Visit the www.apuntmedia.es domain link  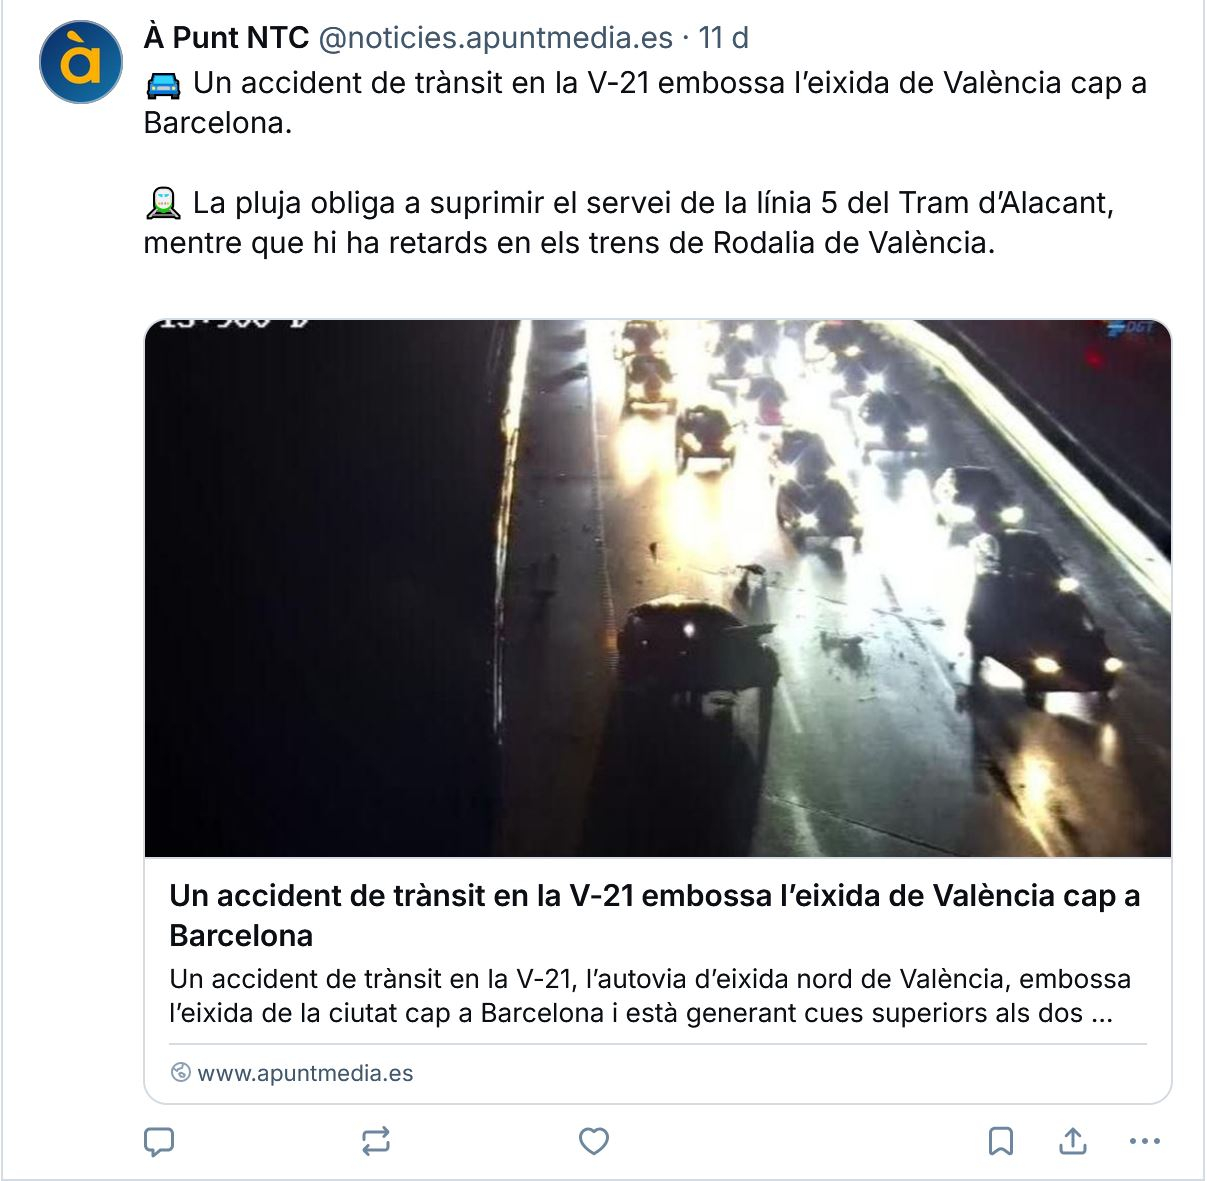(x=305, y=1073)
